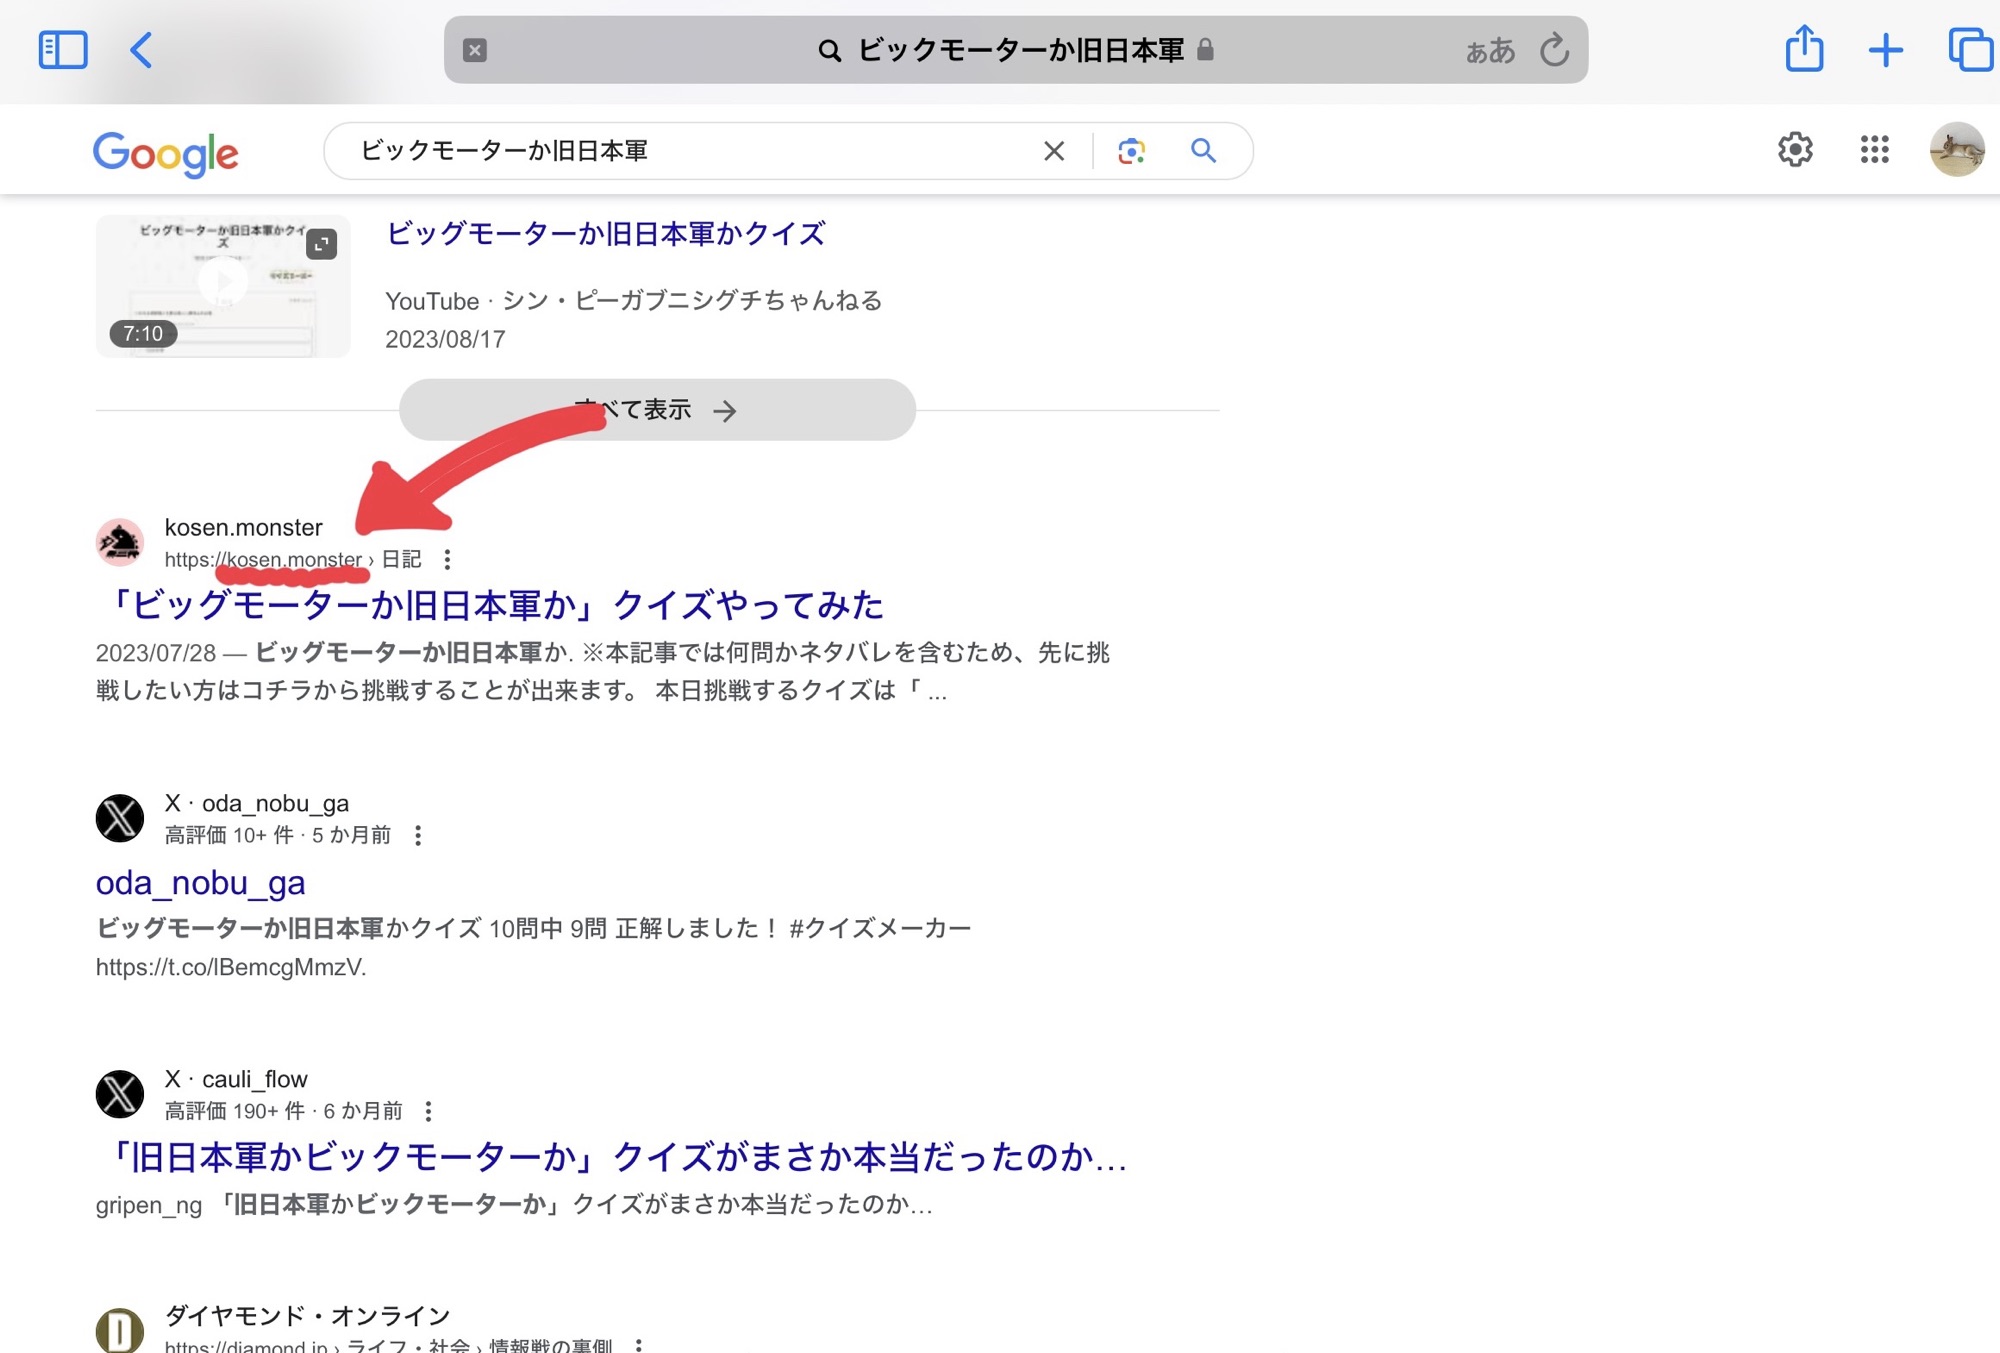This screenshot has width=2000, height=1353.
Task: Tap the ああ reader/text size button
Action: (x=1490, y=51)
